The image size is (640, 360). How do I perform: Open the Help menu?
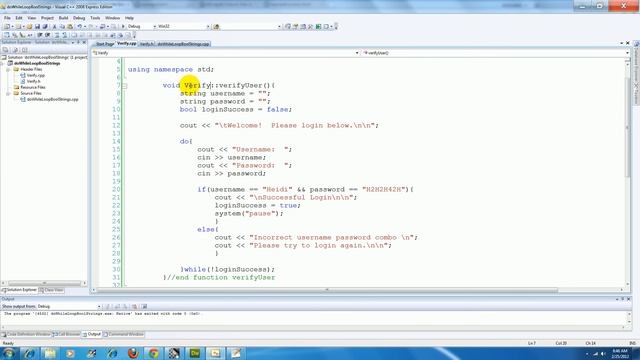coord(129,18)
